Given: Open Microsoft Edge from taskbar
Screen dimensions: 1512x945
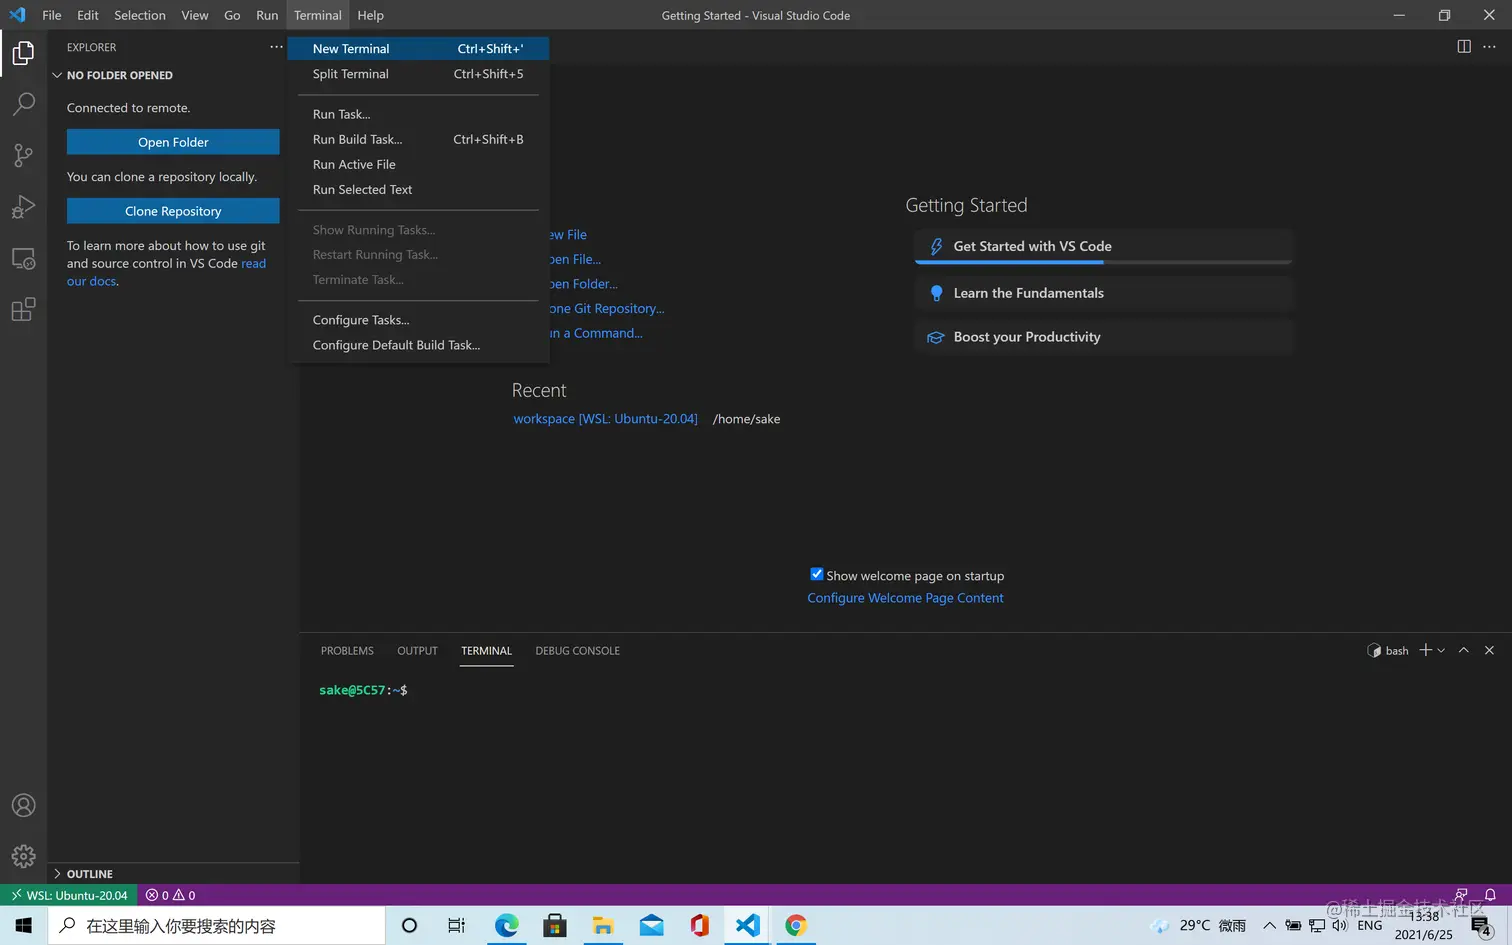Looking at the screenshot, I should point(507,926).
